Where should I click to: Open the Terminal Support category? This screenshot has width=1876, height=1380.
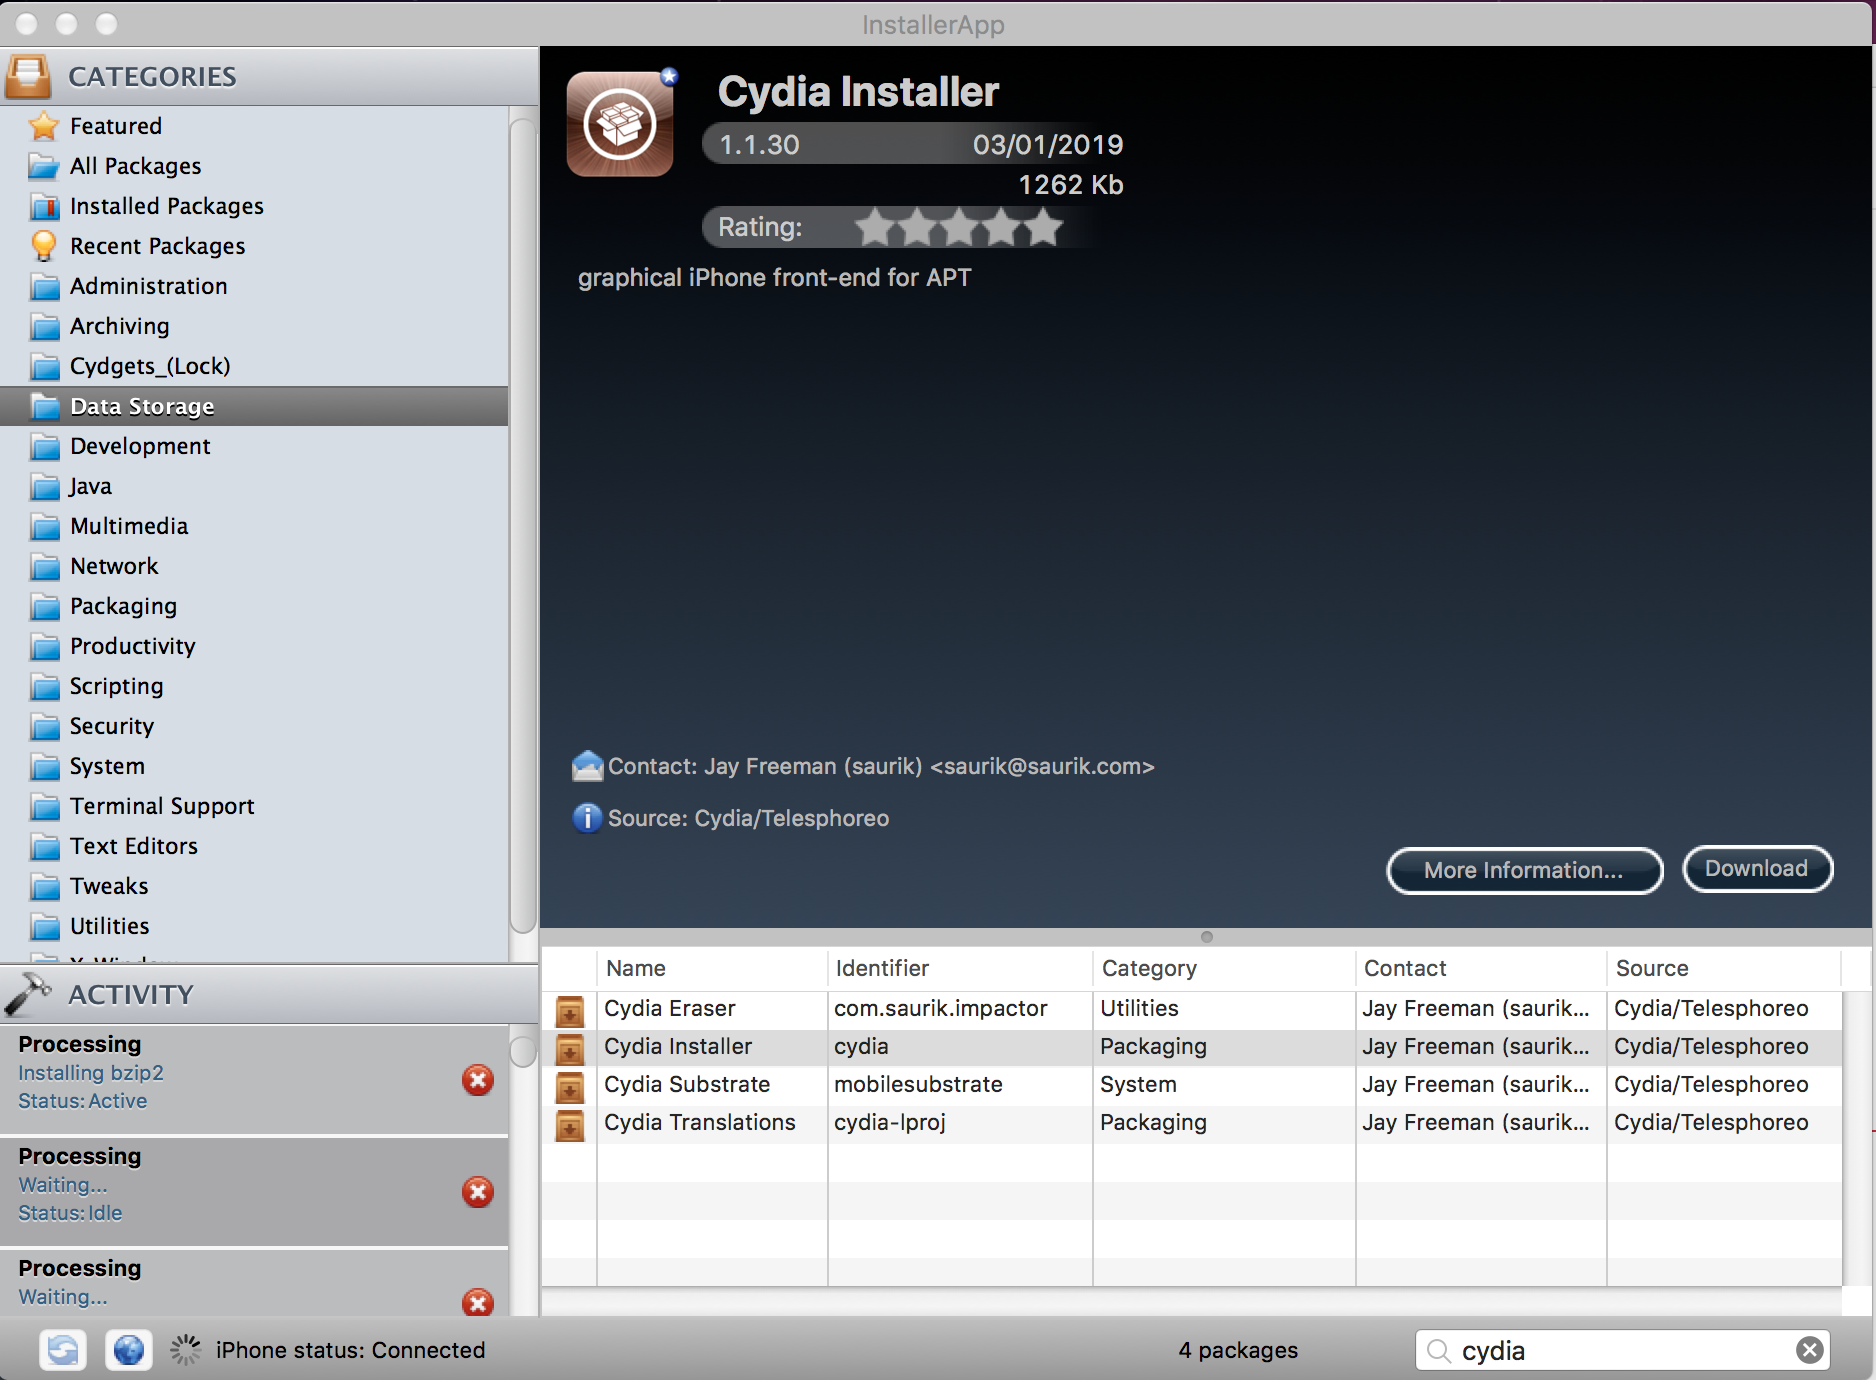pyautogui.click(x=254, y=806)
